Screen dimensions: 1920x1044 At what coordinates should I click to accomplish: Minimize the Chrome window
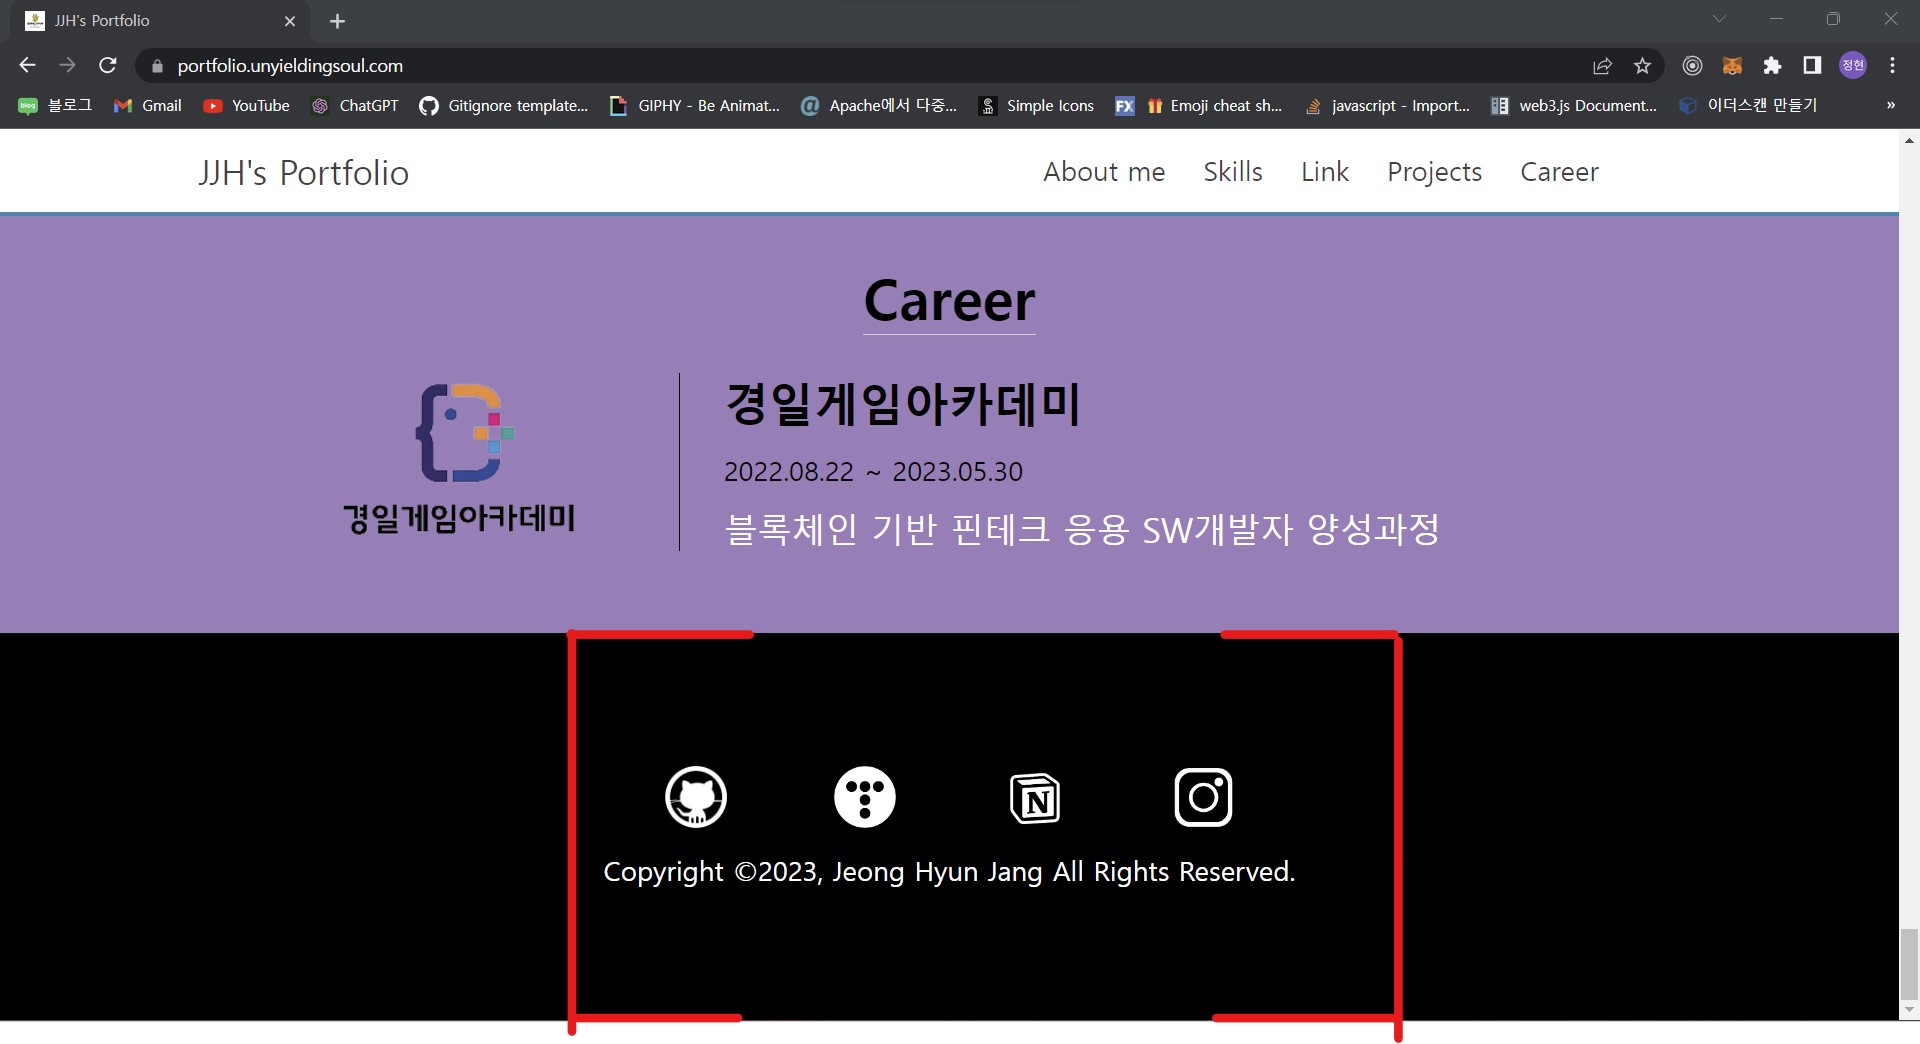tap(1776, 19)
